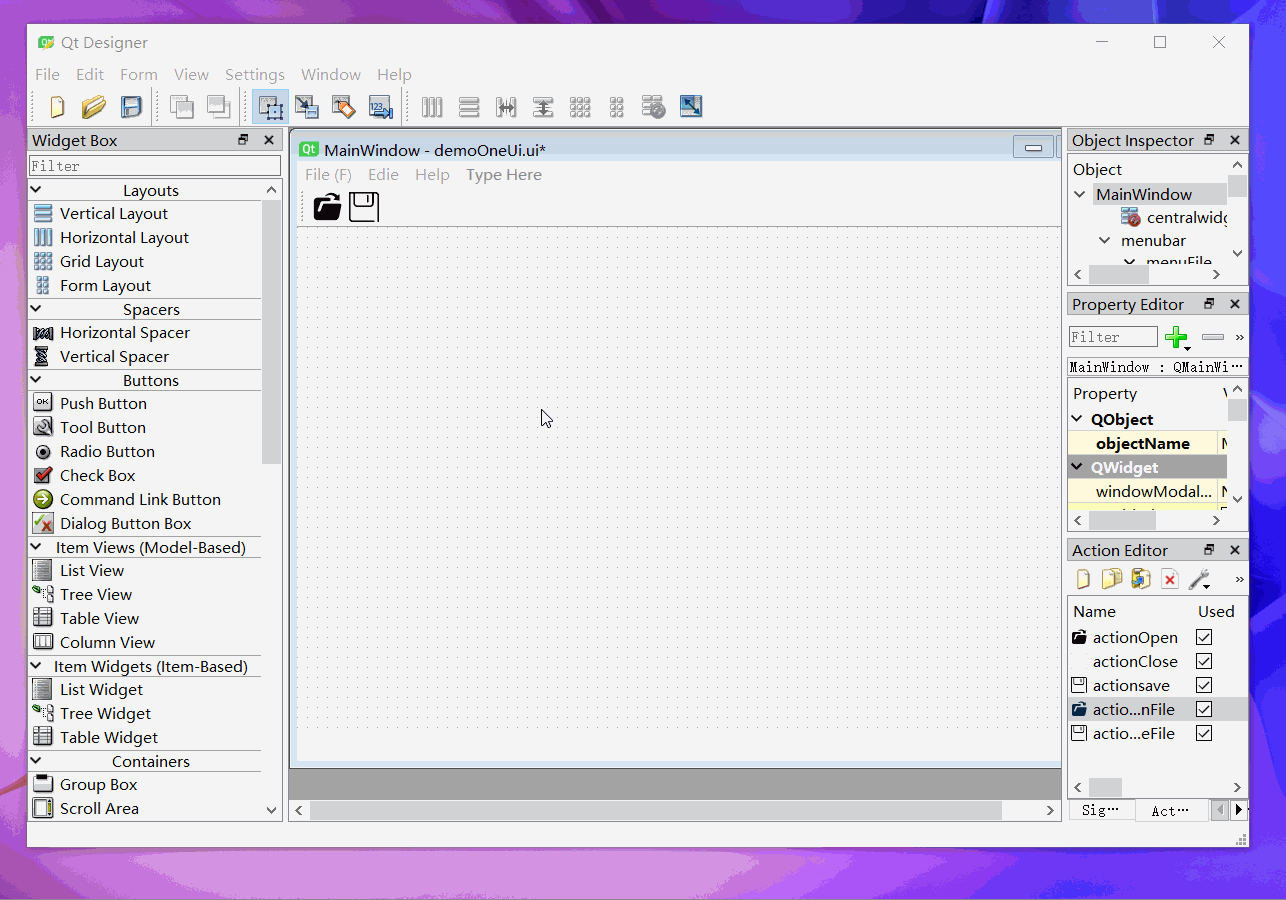Viewport: 1286px width, 900px height.
Task: Click Copy action icon in Action Editor
Action: (1112, 579)
